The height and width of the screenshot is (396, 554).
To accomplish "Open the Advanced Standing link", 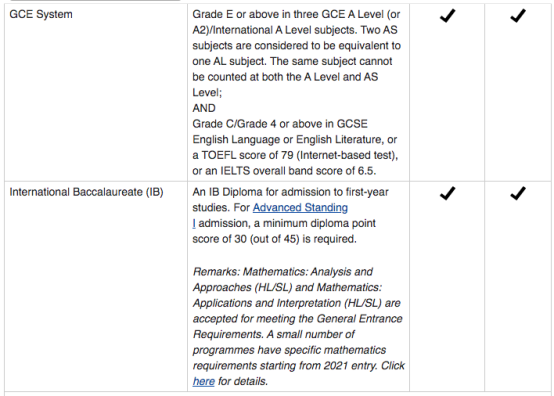I will (x=300, y=208).
